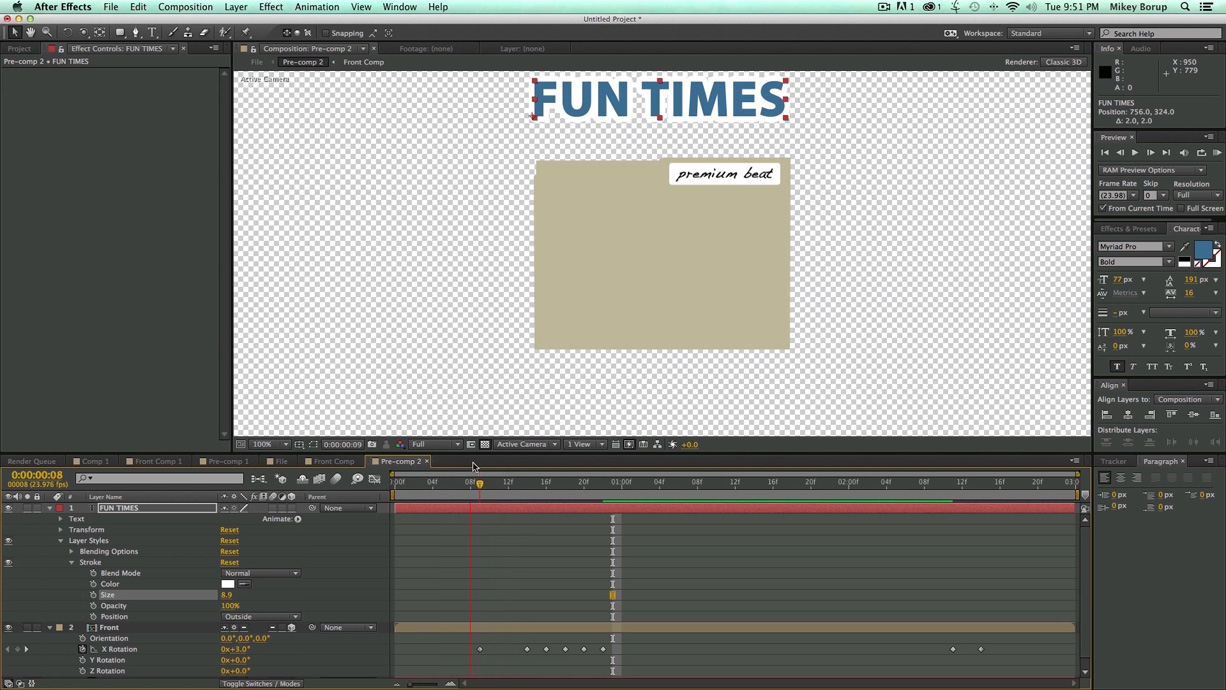This screenshot has height=690, width=1226.
Task: Enable the Snapping checkbox
Action: (327, 32)
